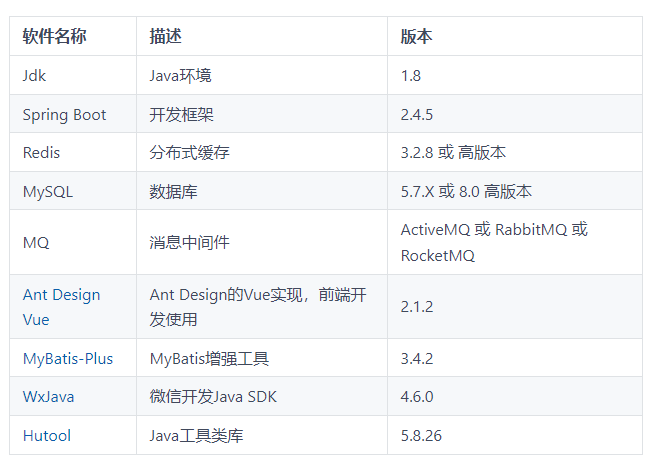Select the 微信开发Java SDK description

click(x=213, y=397)
